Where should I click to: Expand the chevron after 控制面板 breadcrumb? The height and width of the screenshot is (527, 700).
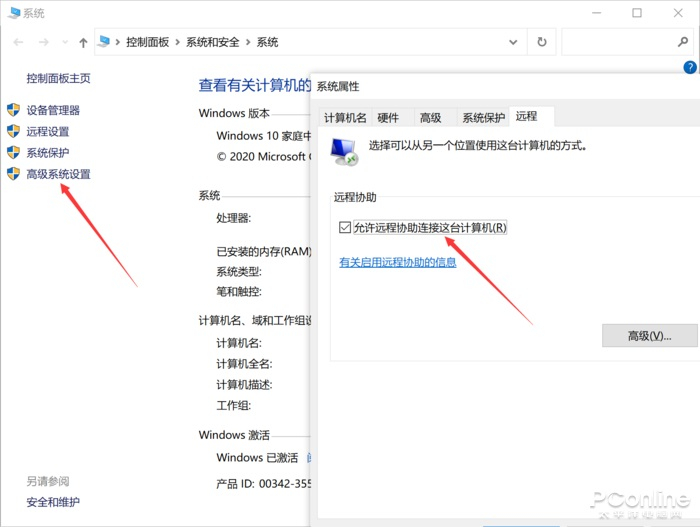[177, 42]
